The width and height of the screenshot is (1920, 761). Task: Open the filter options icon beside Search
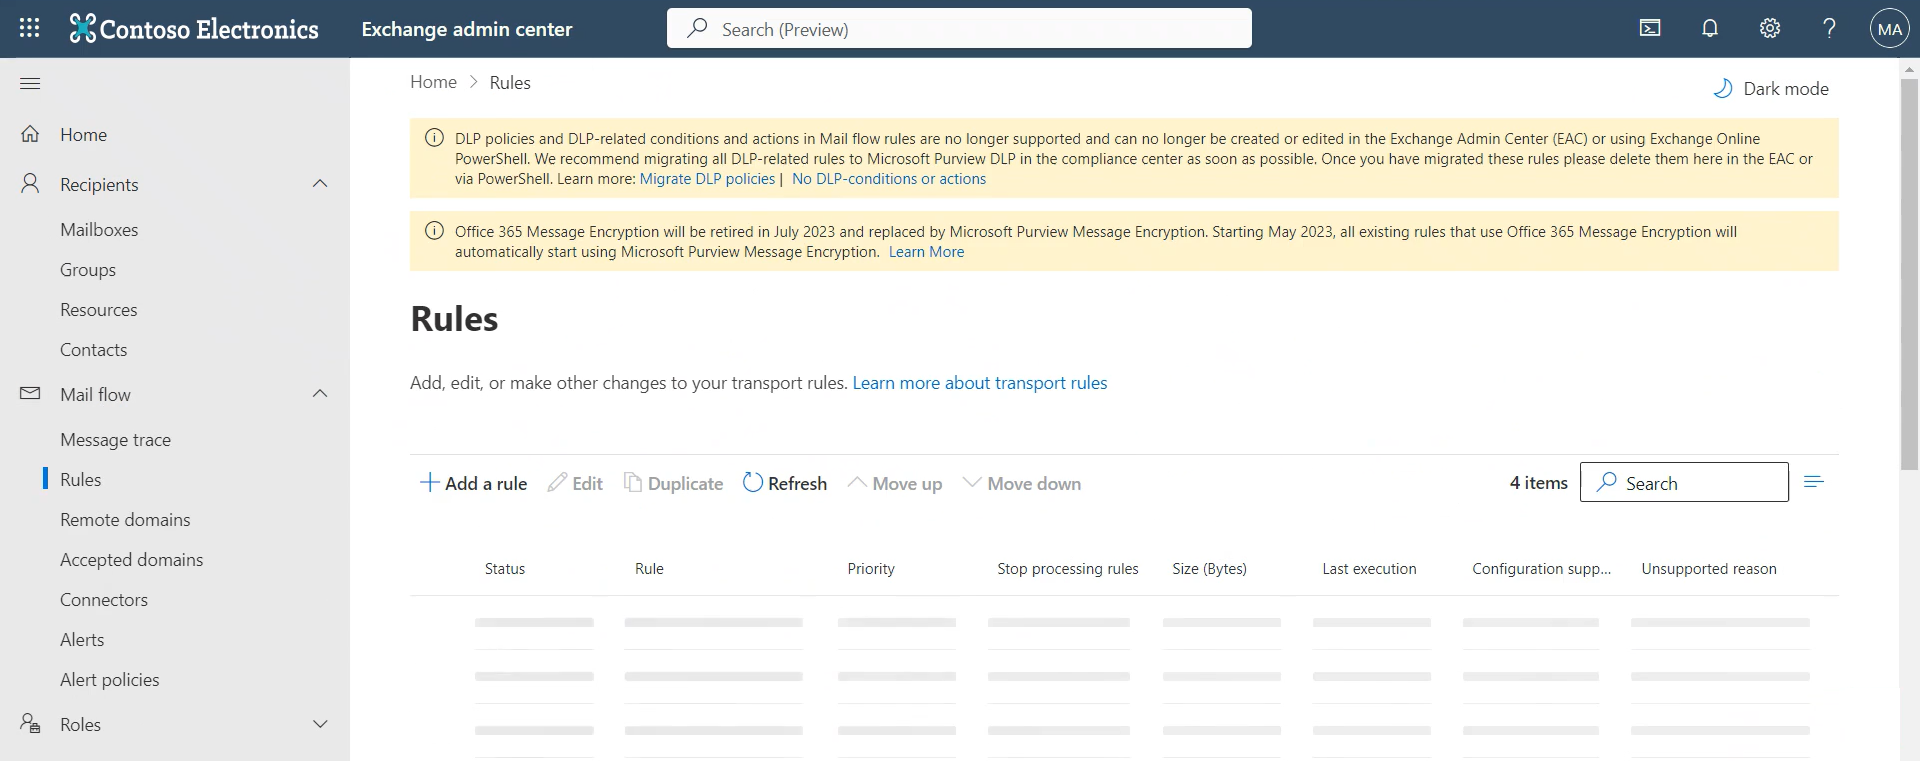pyautogui.click(x=1814, y=483)
